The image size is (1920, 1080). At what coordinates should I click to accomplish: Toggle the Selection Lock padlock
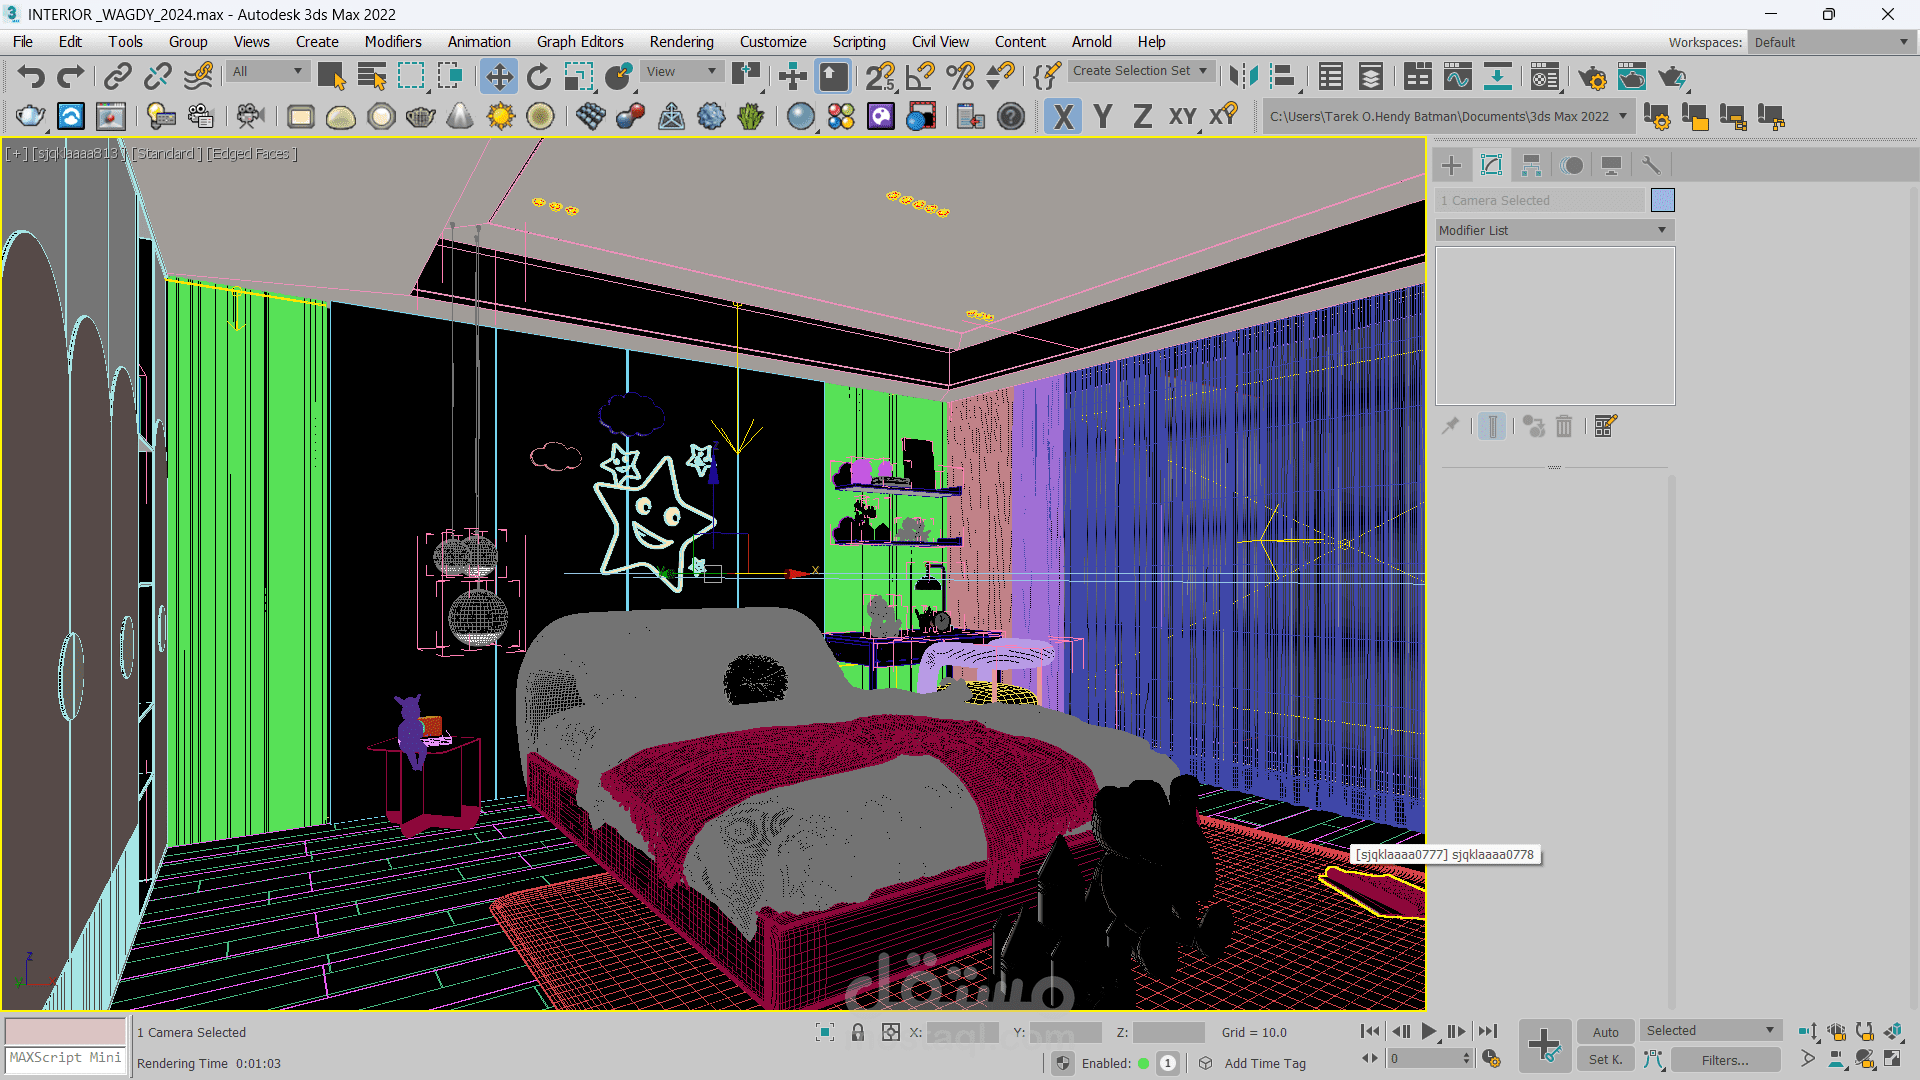tap(857, 1032)
